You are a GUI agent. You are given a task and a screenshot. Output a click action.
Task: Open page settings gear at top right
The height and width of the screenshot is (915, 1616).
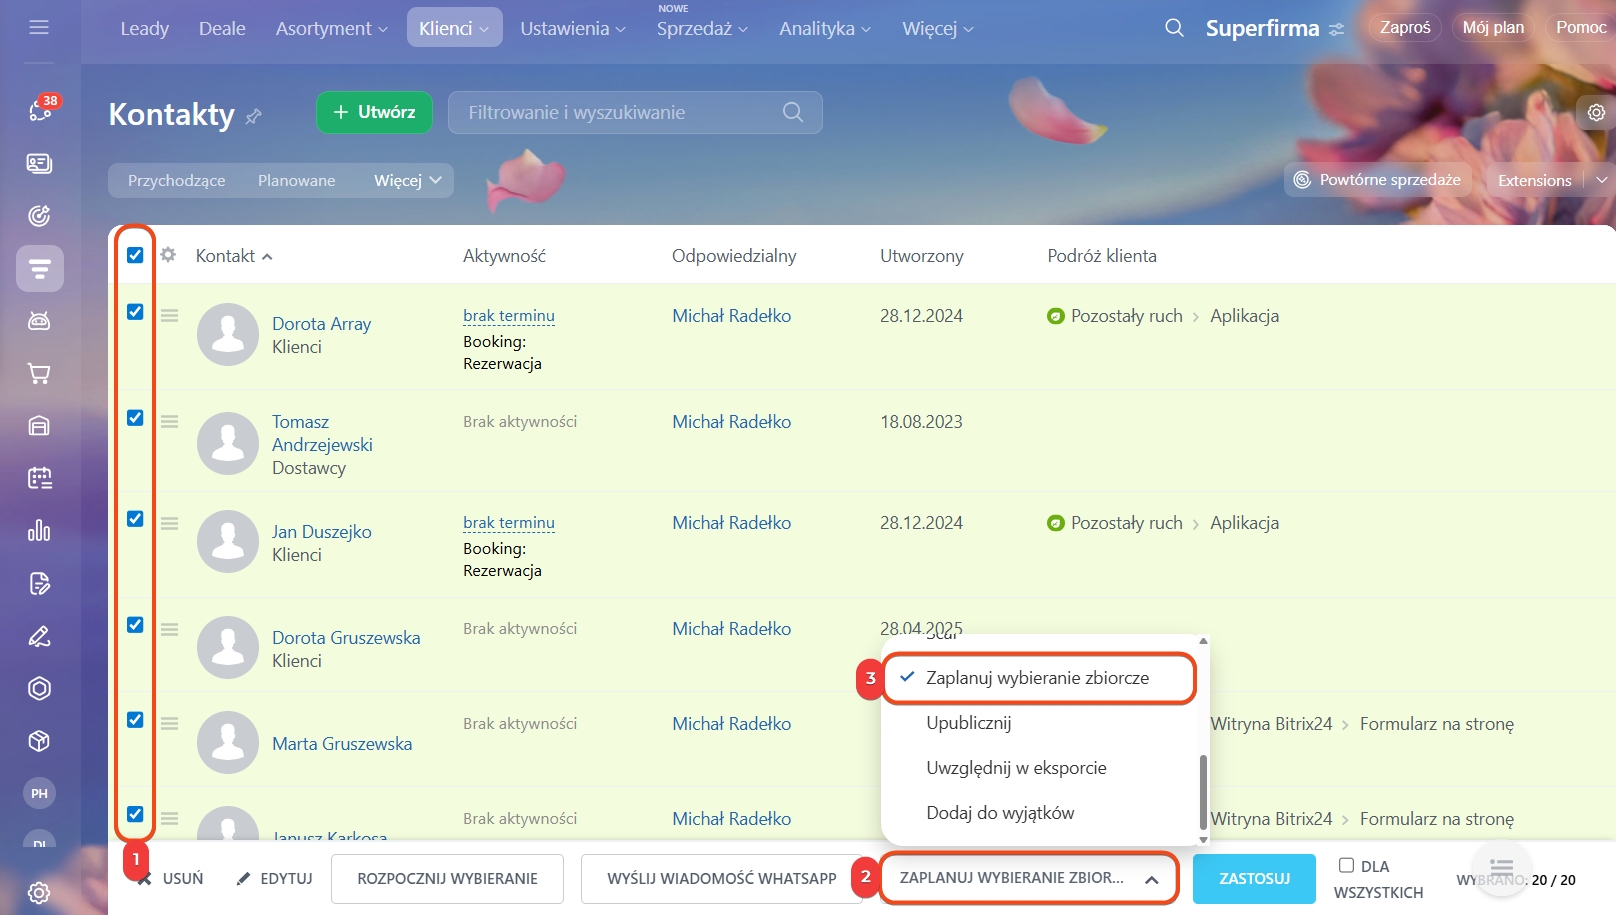pyautogui.click(x=1596, y=113)
